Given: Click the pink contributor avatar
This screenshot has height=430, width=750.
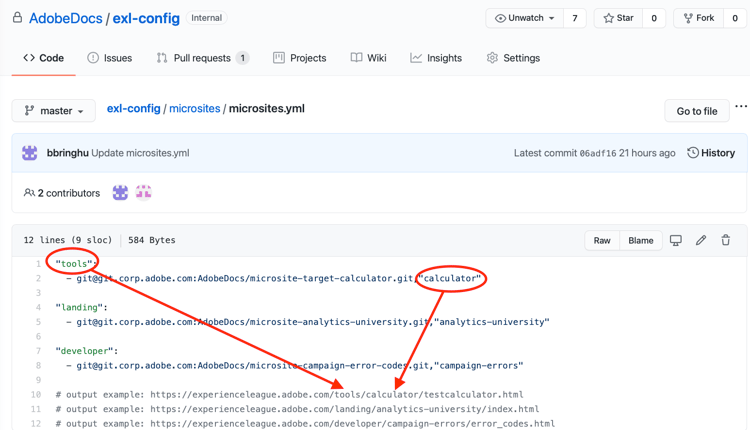Looking at the screenshot, I should click(x=143, y=193).
